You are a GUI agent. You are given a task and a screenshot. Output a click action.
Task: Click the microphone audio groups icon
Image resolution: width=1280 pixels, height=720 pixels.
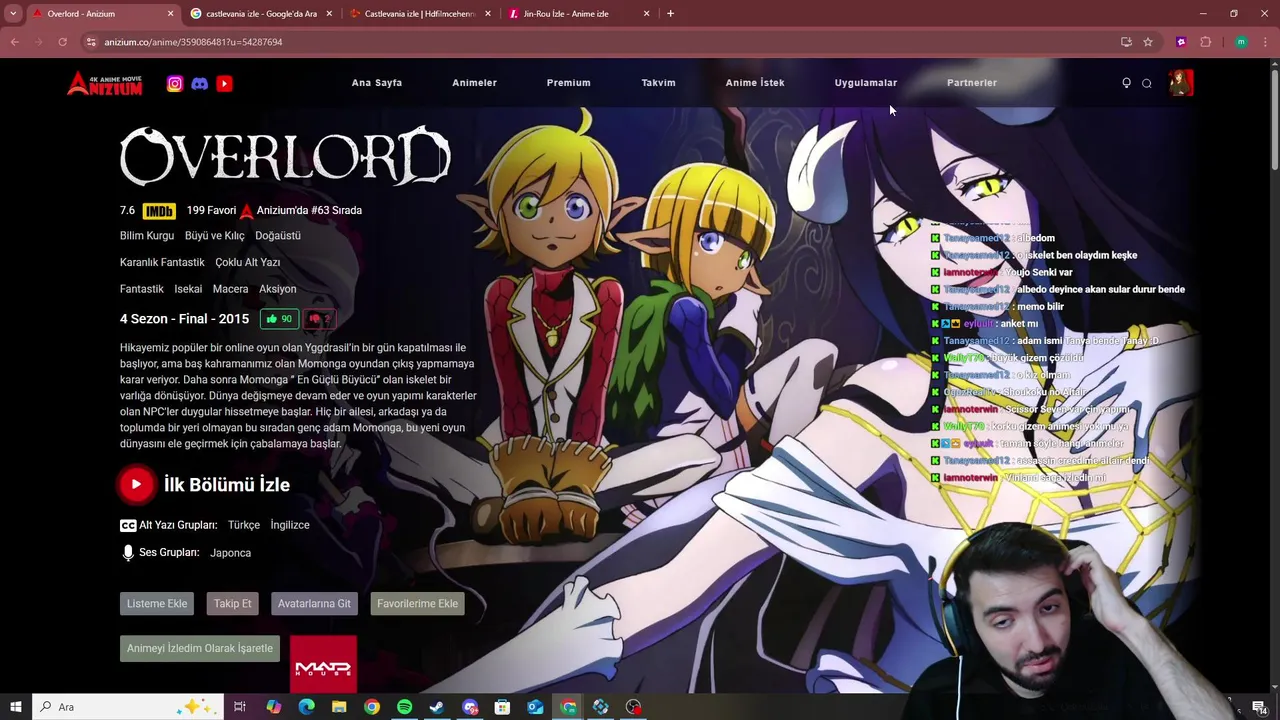128,553
